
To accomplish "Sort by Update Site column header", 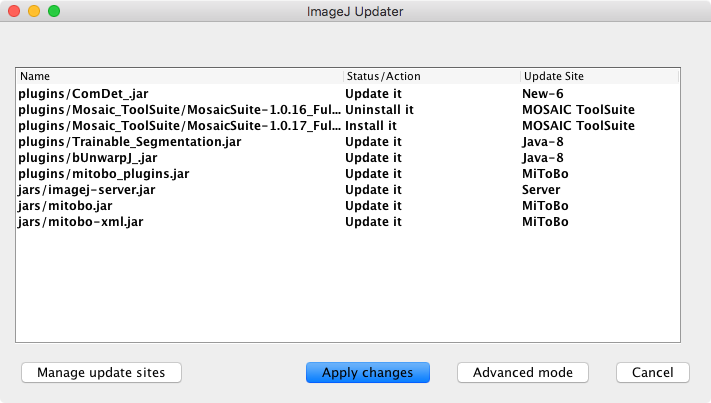I will [598, 76].
